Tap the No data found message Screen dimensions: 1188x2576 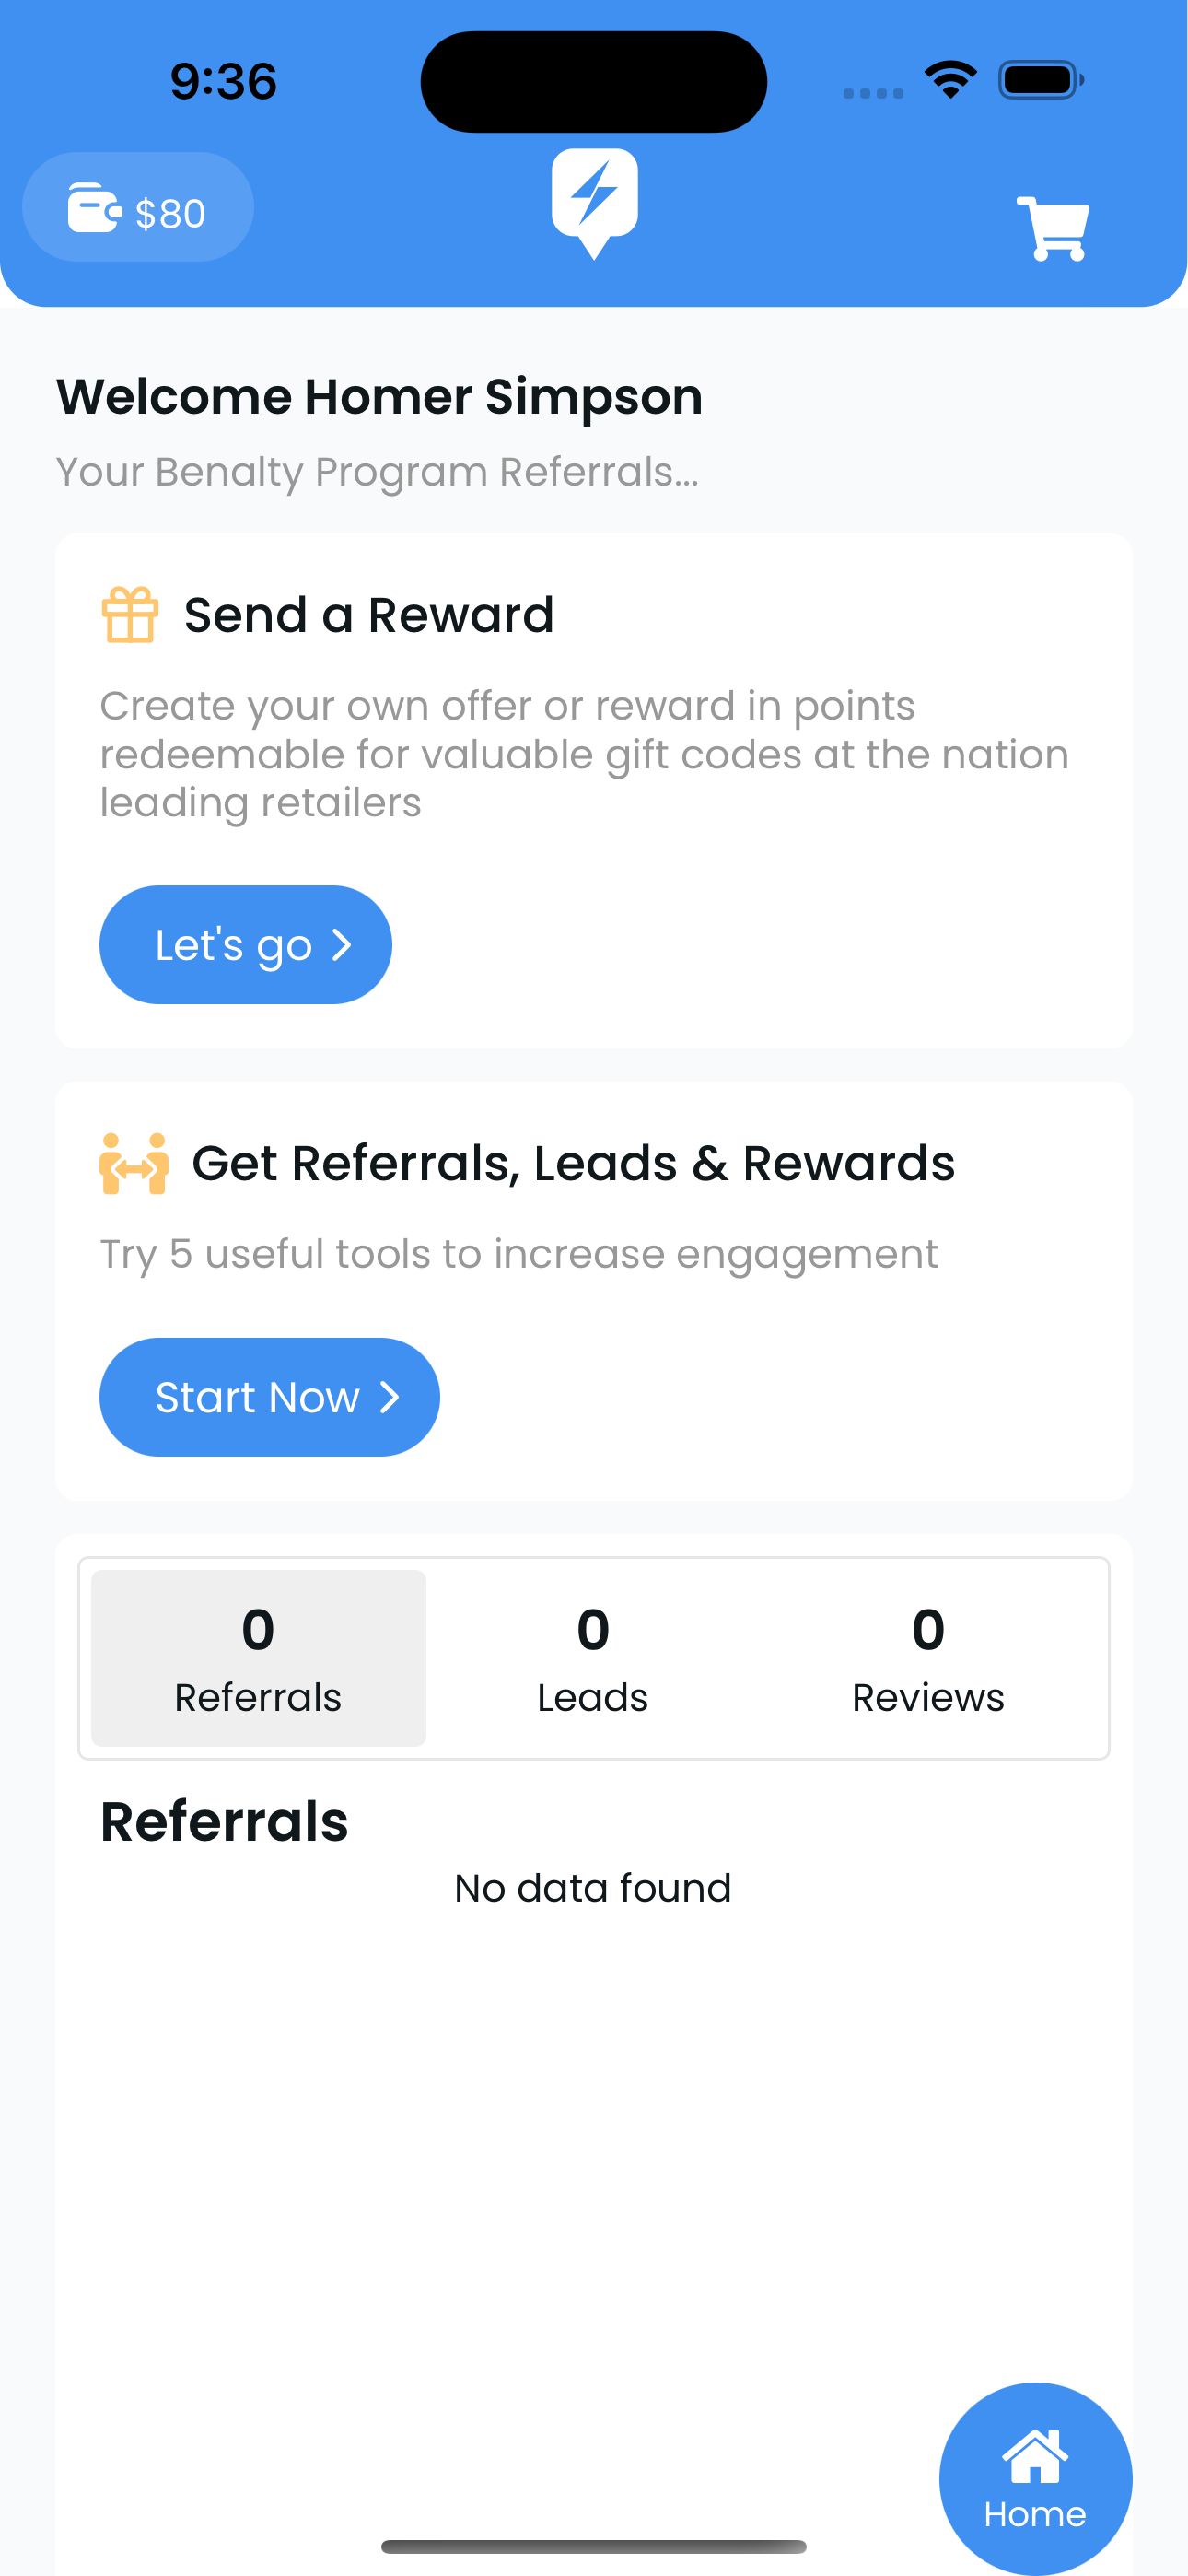(593, 1888)
